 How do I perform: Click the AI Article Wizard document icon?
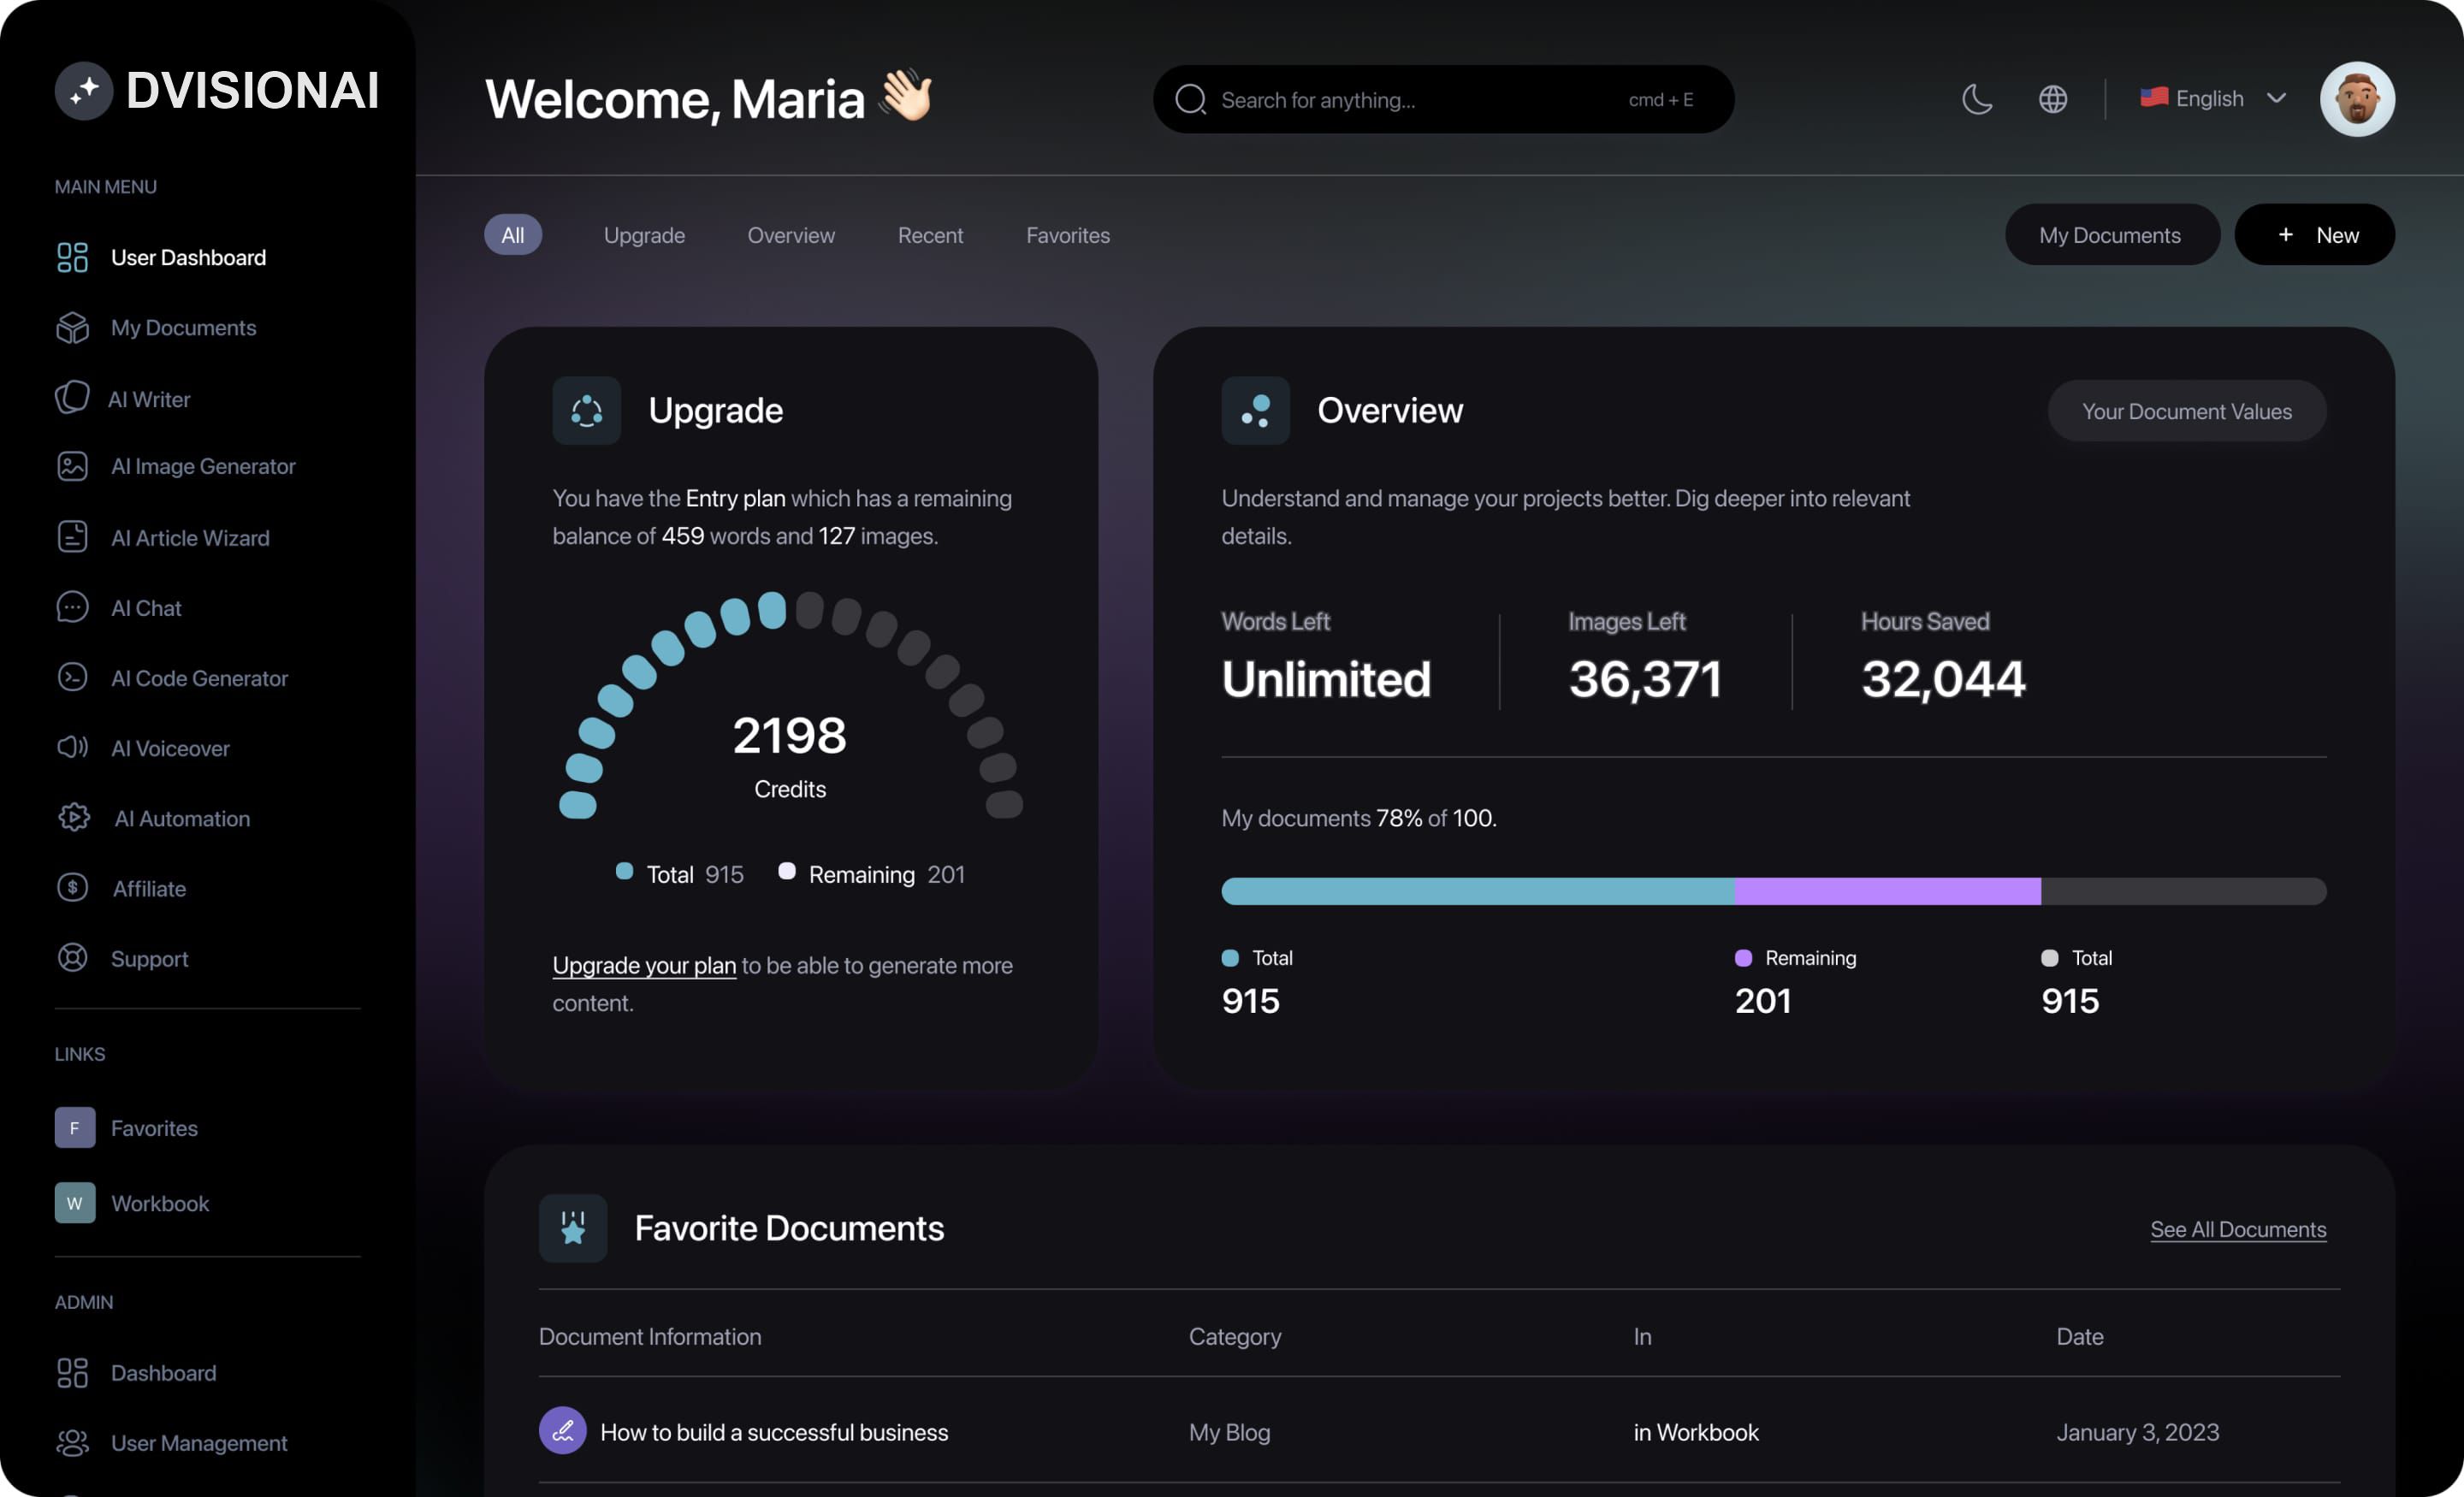coord(72,537)
